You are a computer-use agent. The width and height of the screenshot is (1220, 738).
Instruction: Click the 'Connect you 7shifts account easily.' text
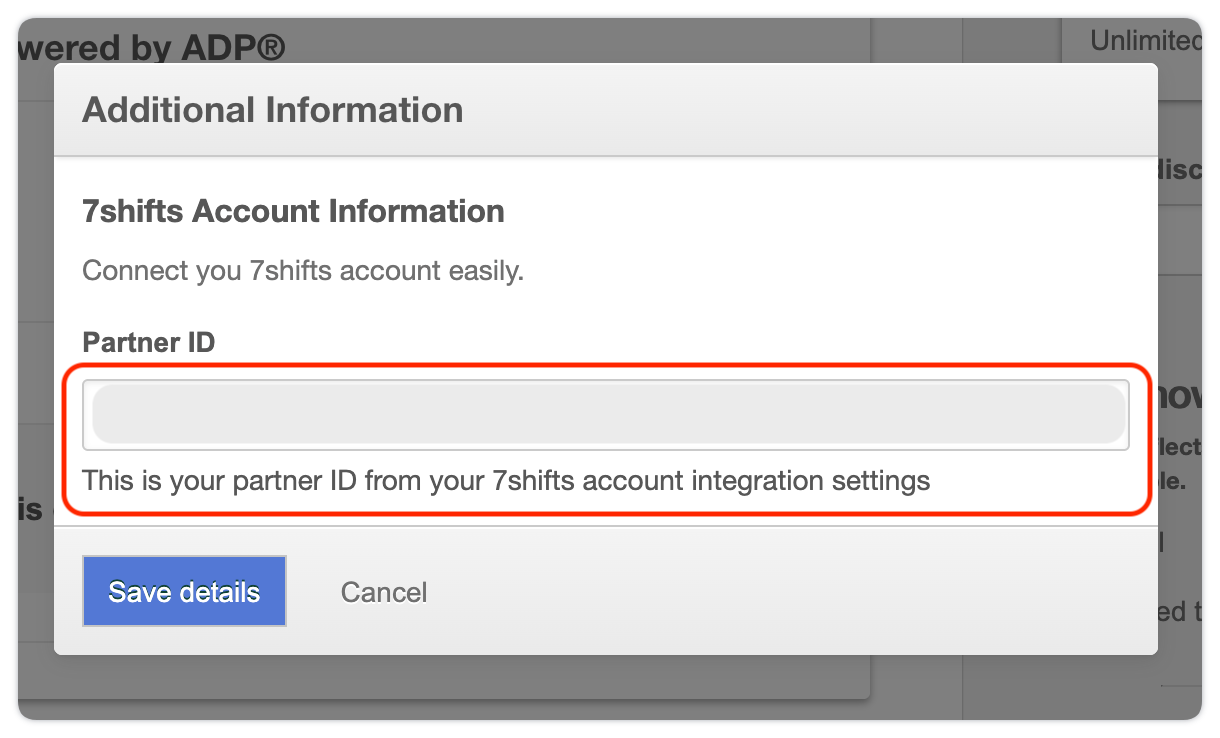(303, 271)
